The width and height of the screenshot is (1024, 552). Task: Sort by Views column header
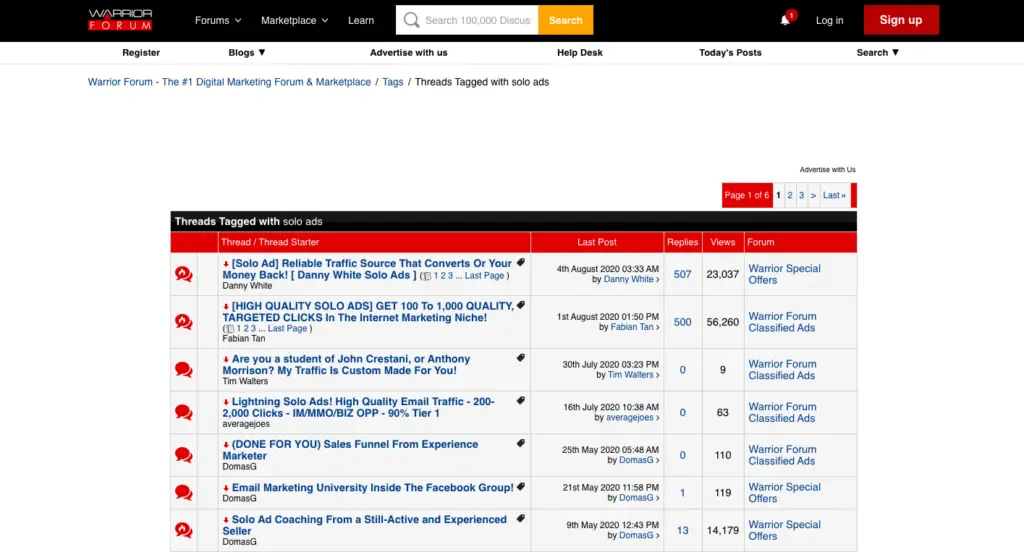[722, 242]
